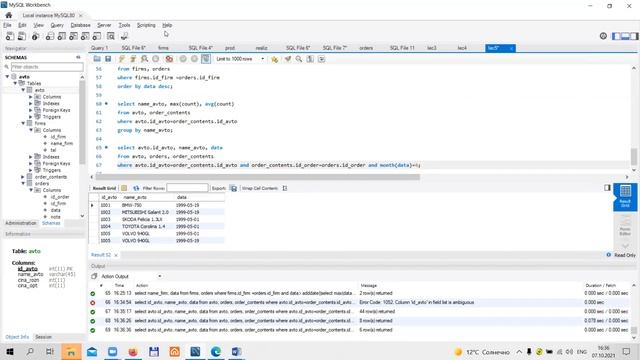Click the open SQL script toolbar icon
The height and width of the screenshot is (360, 640).
click(x=22, y=36)
